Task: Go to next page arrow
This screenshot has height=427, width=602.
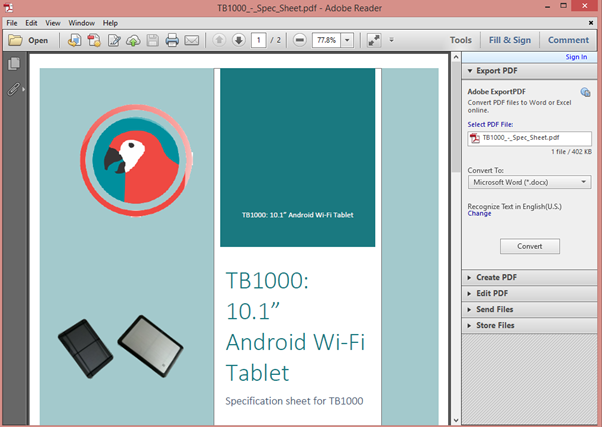Action: pos(238,41)
